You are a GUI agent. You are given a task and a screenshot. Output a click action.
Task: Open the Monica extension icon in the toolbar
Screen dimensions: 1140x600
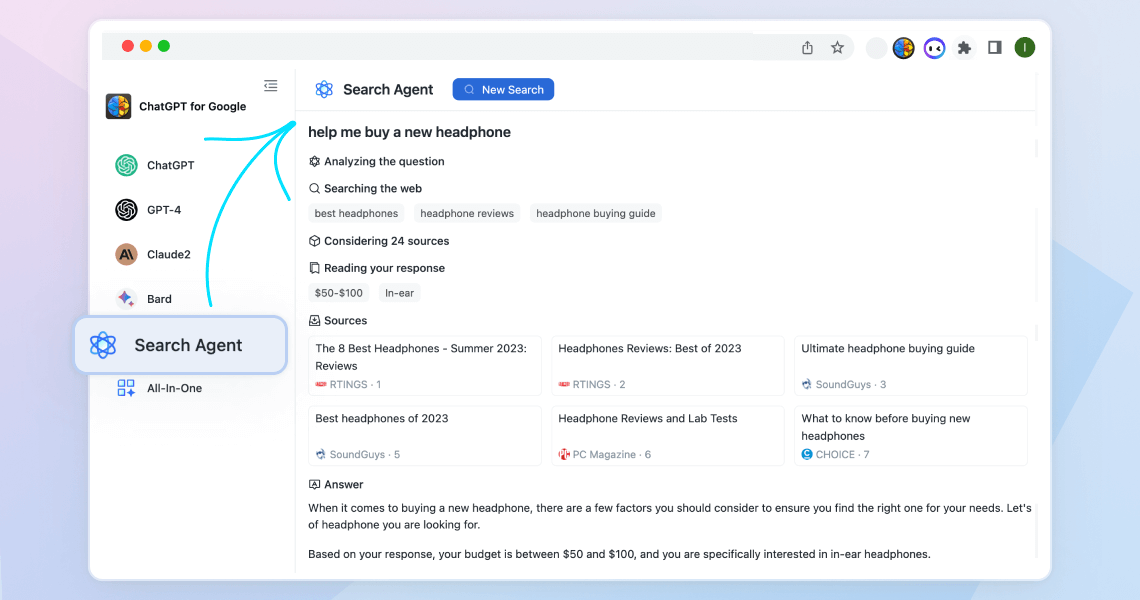[x=934, y=46]
